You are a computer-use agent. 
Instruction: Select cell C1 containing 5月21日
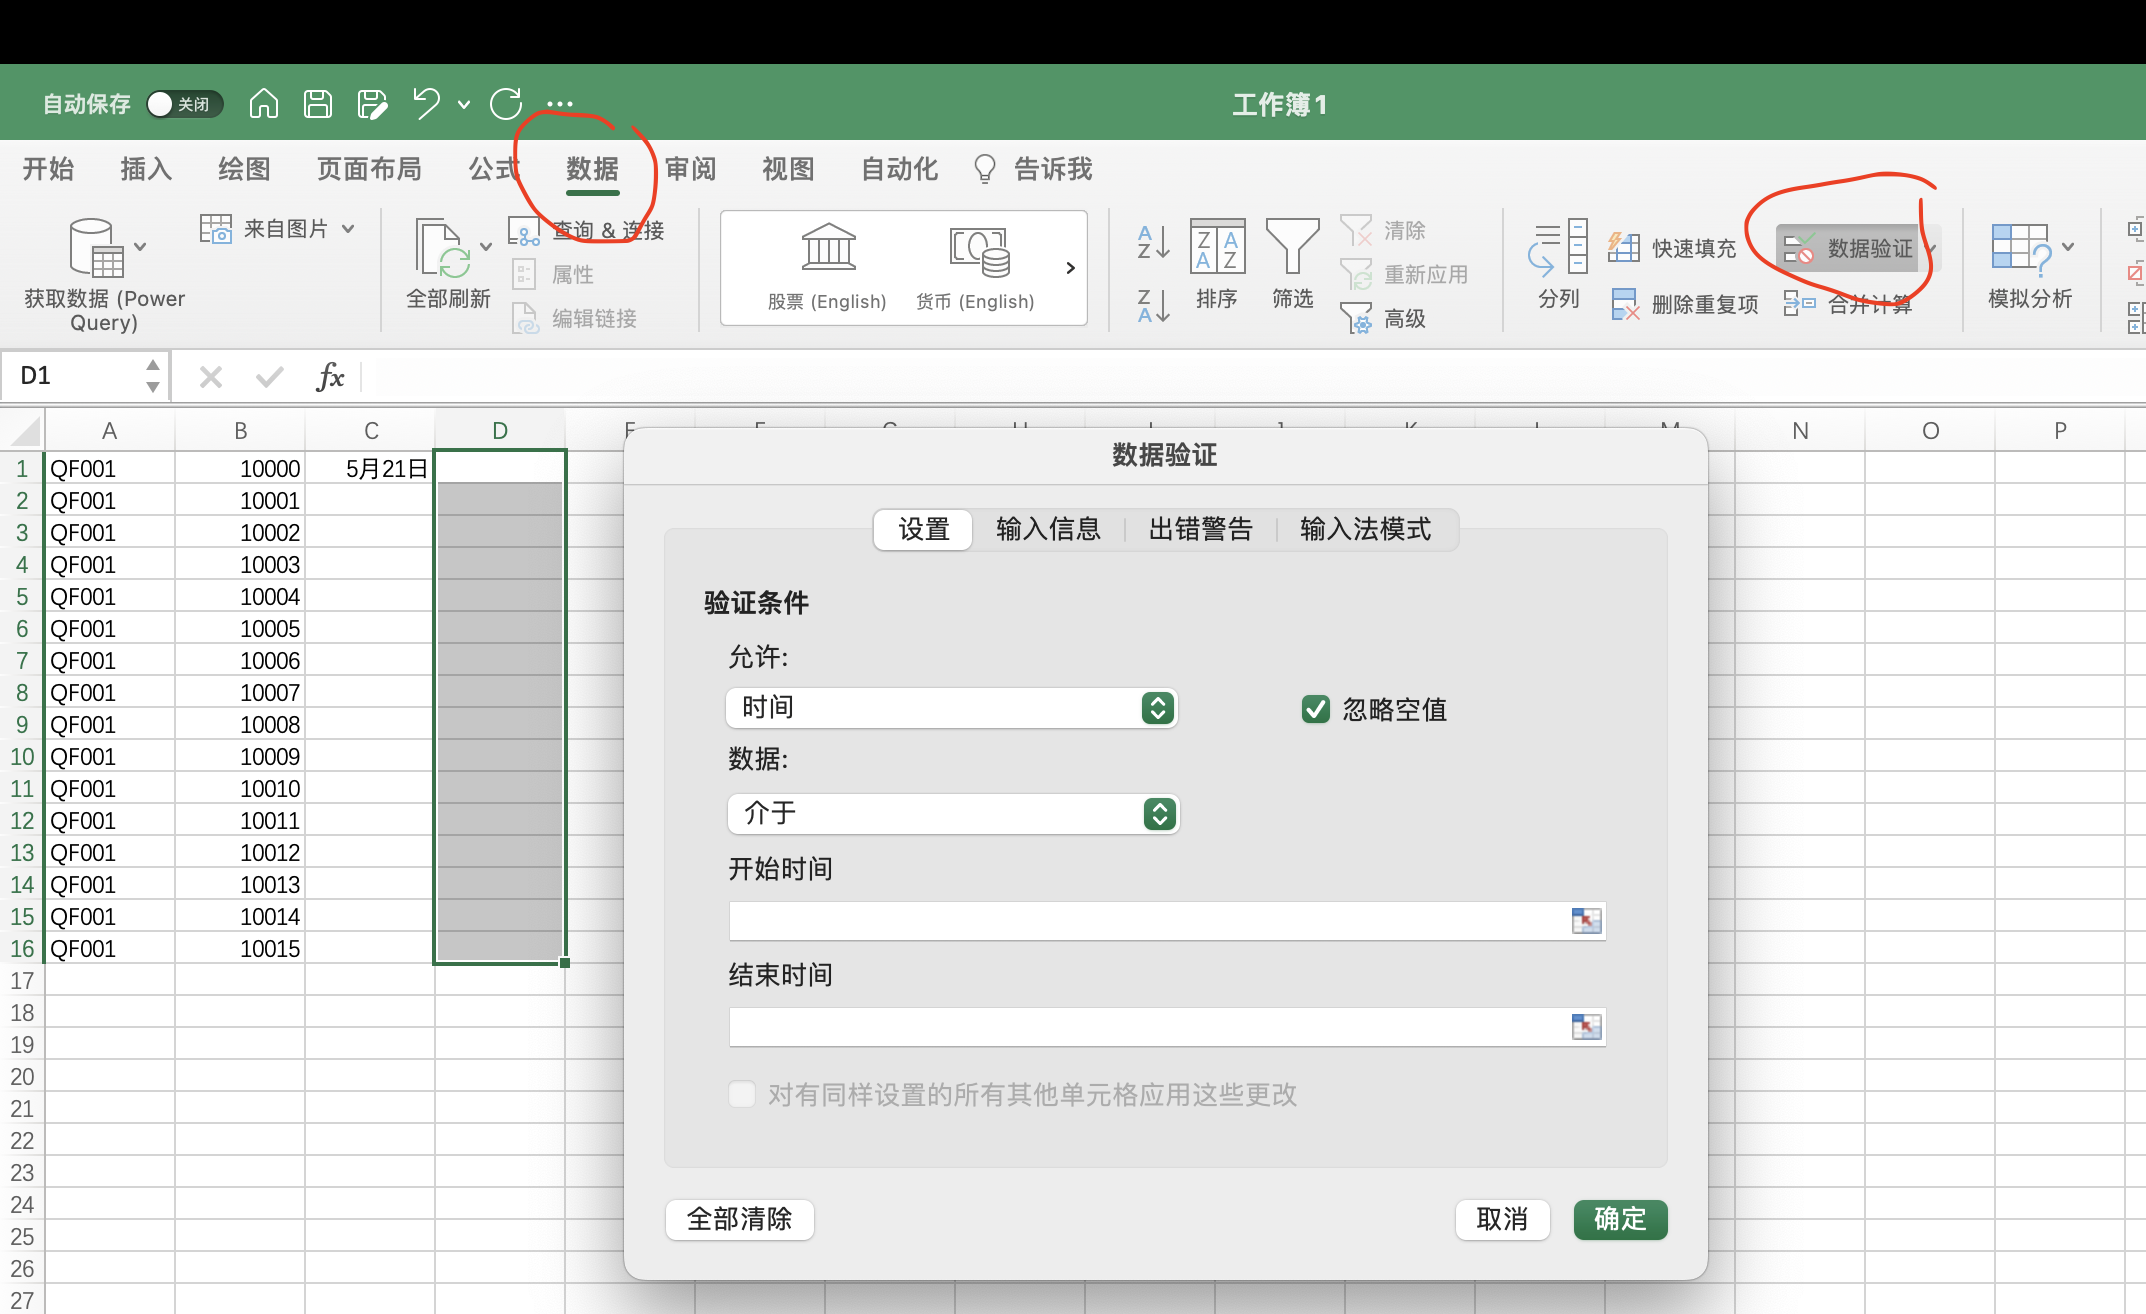point(370,468)
